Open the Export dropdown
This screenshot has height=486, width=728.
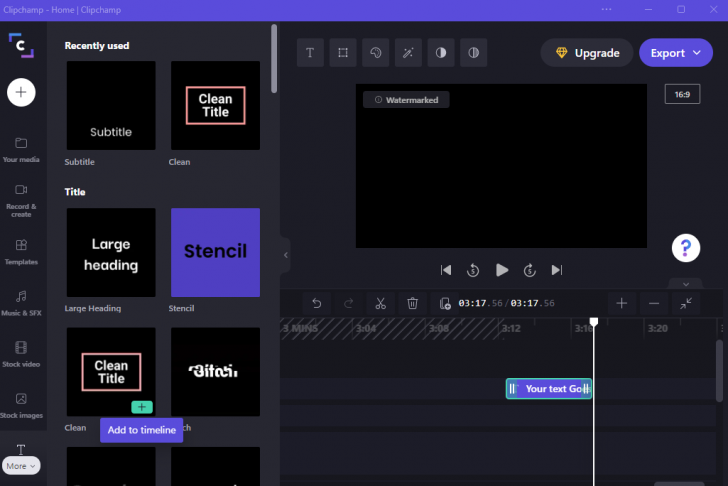point(676,53)
